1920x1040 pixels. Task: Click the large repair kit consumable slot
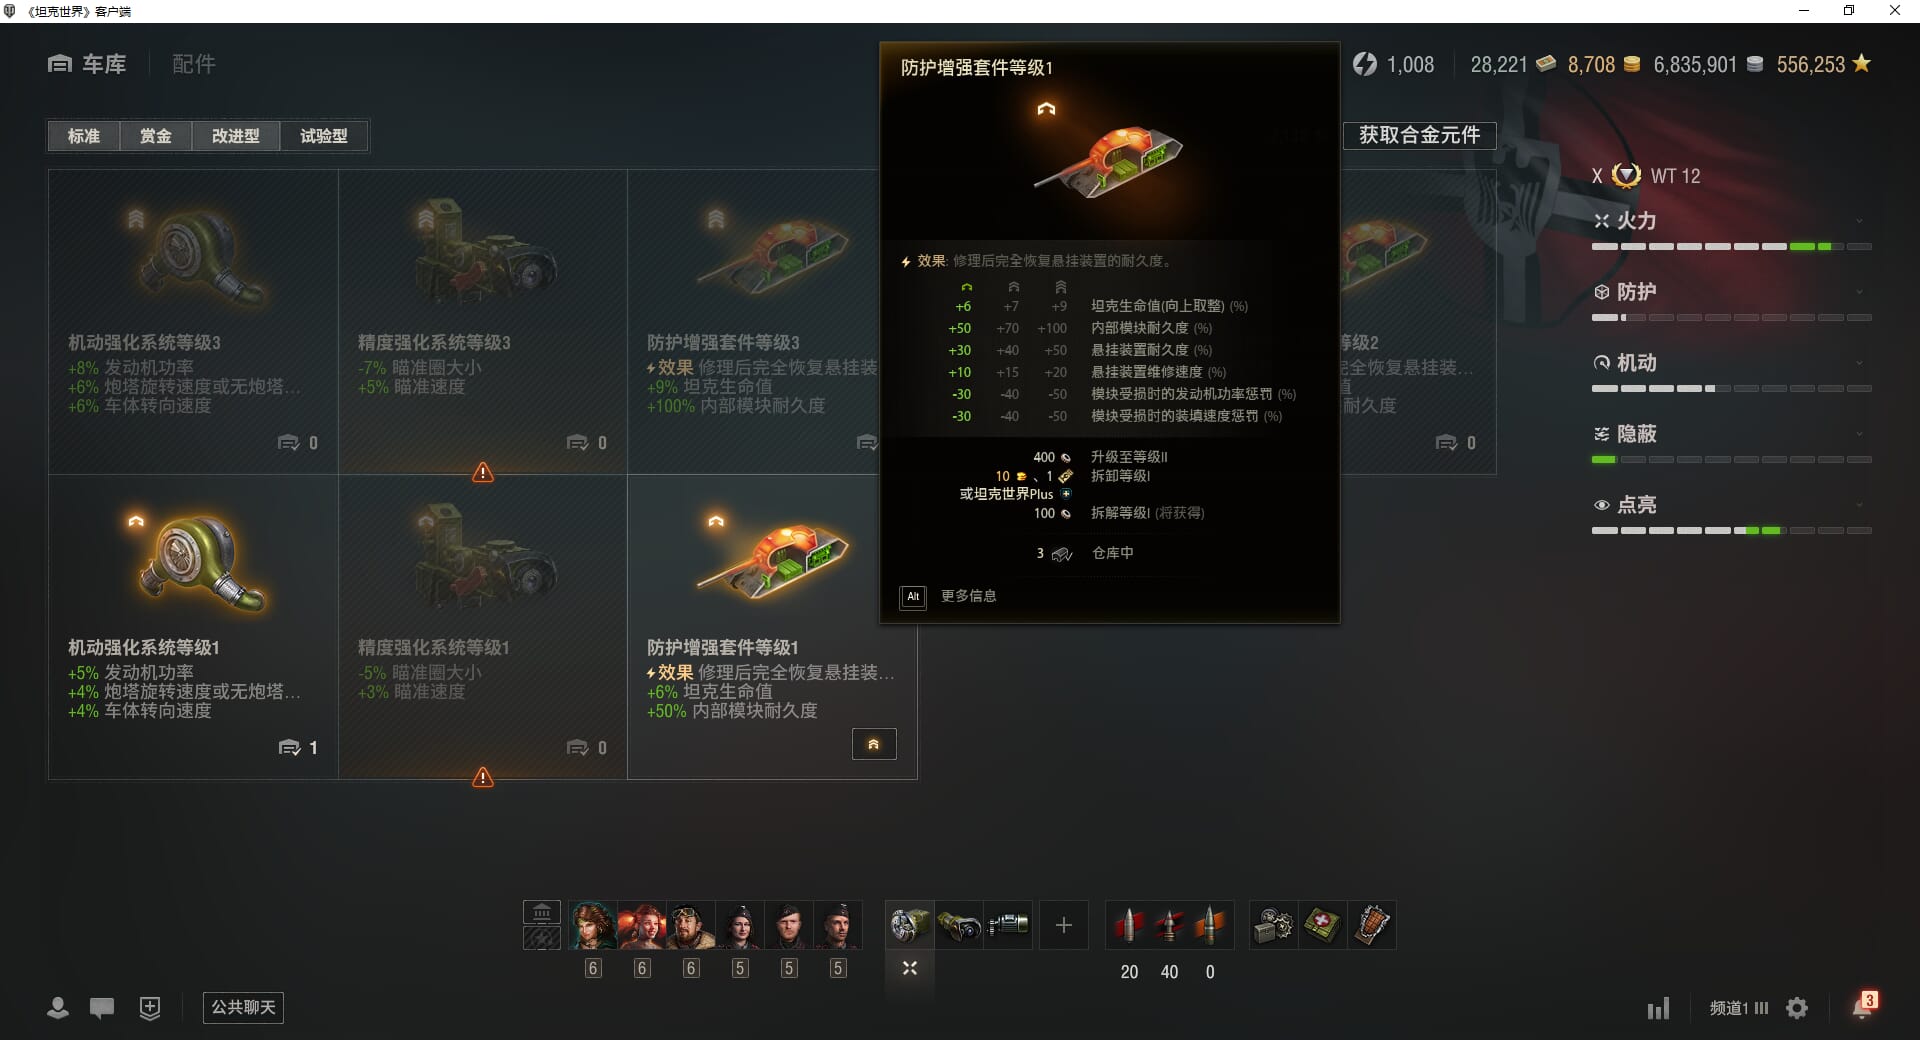point(1274,925)
